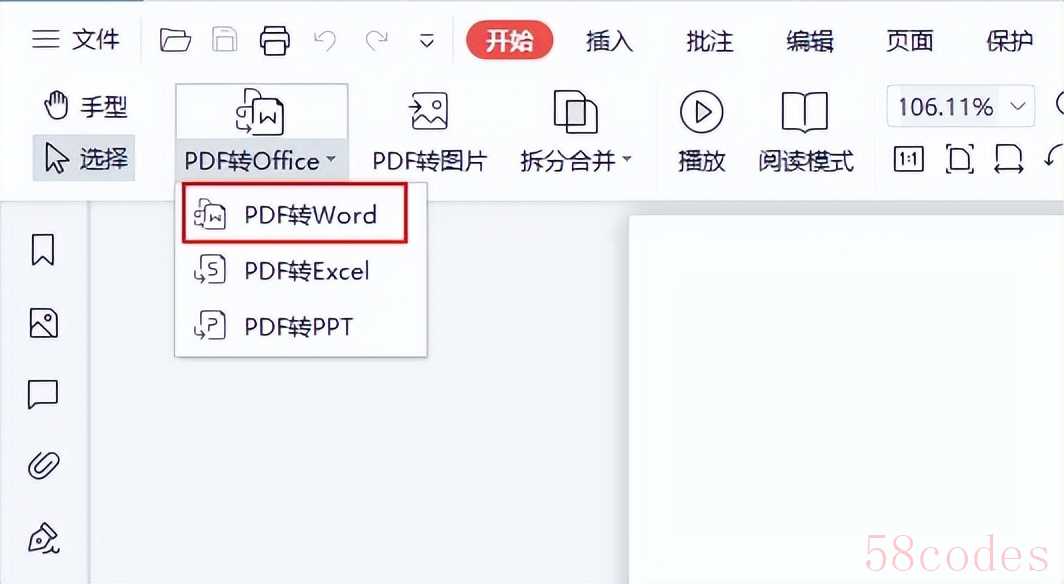1064x584 pixels.
Task: Open the 文件 menu
Action: pos(96,39)
